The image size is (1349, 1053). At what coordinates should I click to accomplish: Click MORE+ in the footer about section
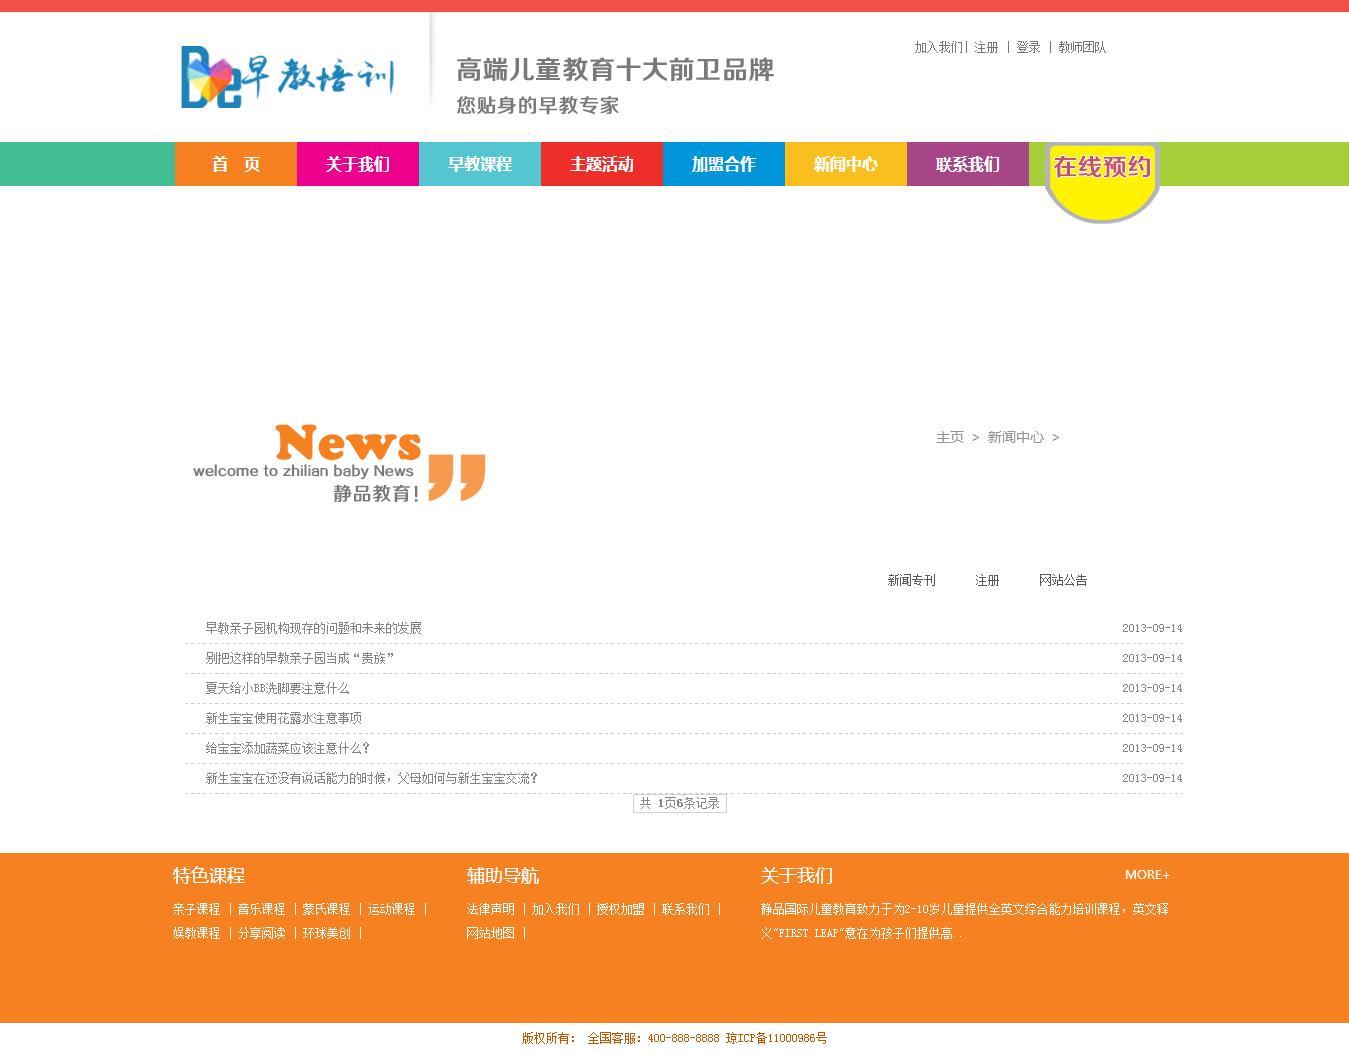(x=1146, y=874)
